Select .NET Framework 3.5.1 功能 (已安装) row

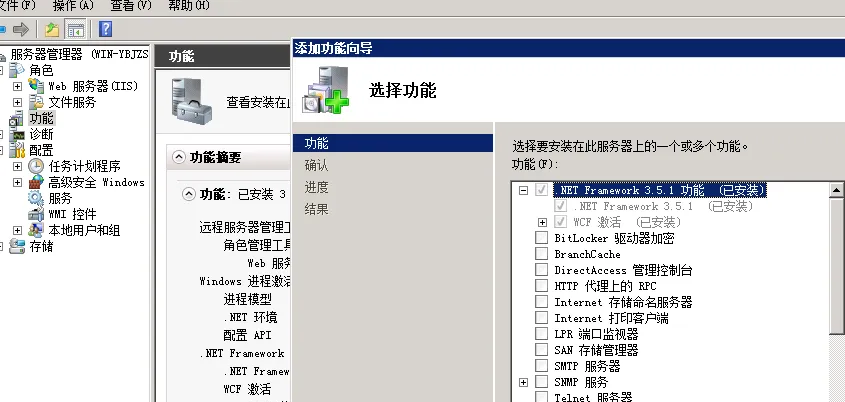[659, 190]
